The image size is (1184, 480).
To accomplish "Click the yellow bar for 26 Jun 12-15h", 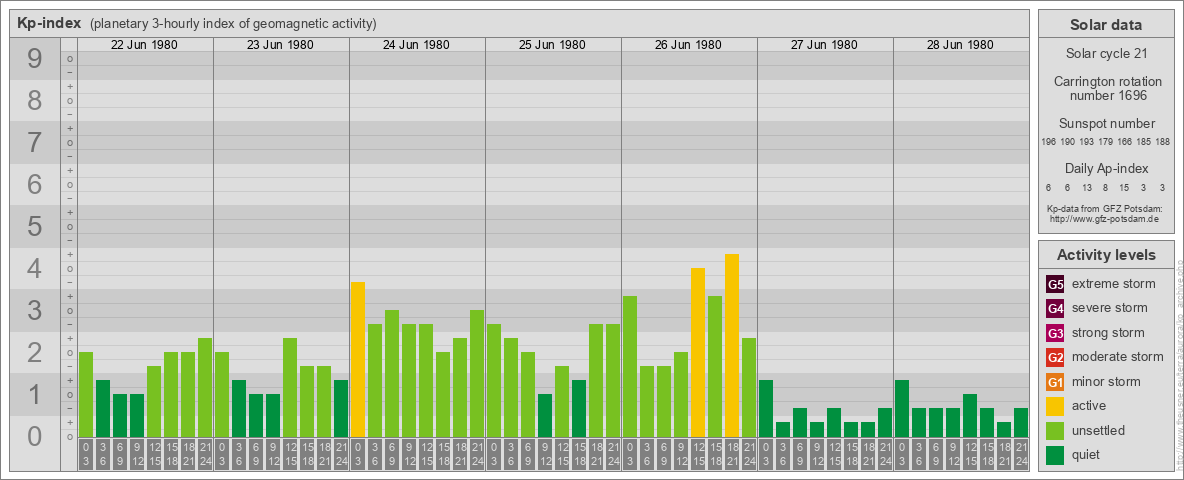I will coord(698,352).
